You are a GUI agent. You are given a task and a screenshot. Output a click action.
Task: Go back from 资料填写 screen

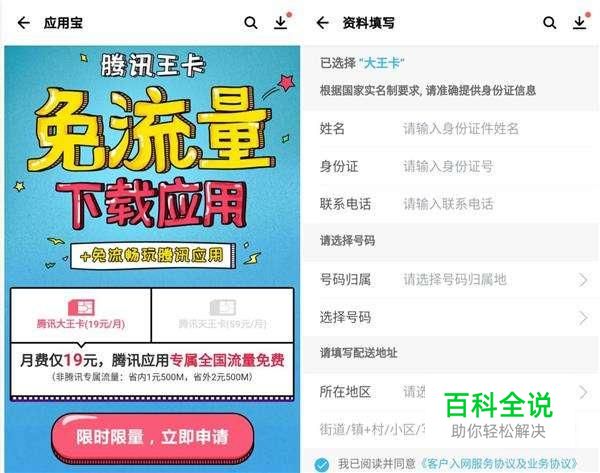[x=323, y=23]
